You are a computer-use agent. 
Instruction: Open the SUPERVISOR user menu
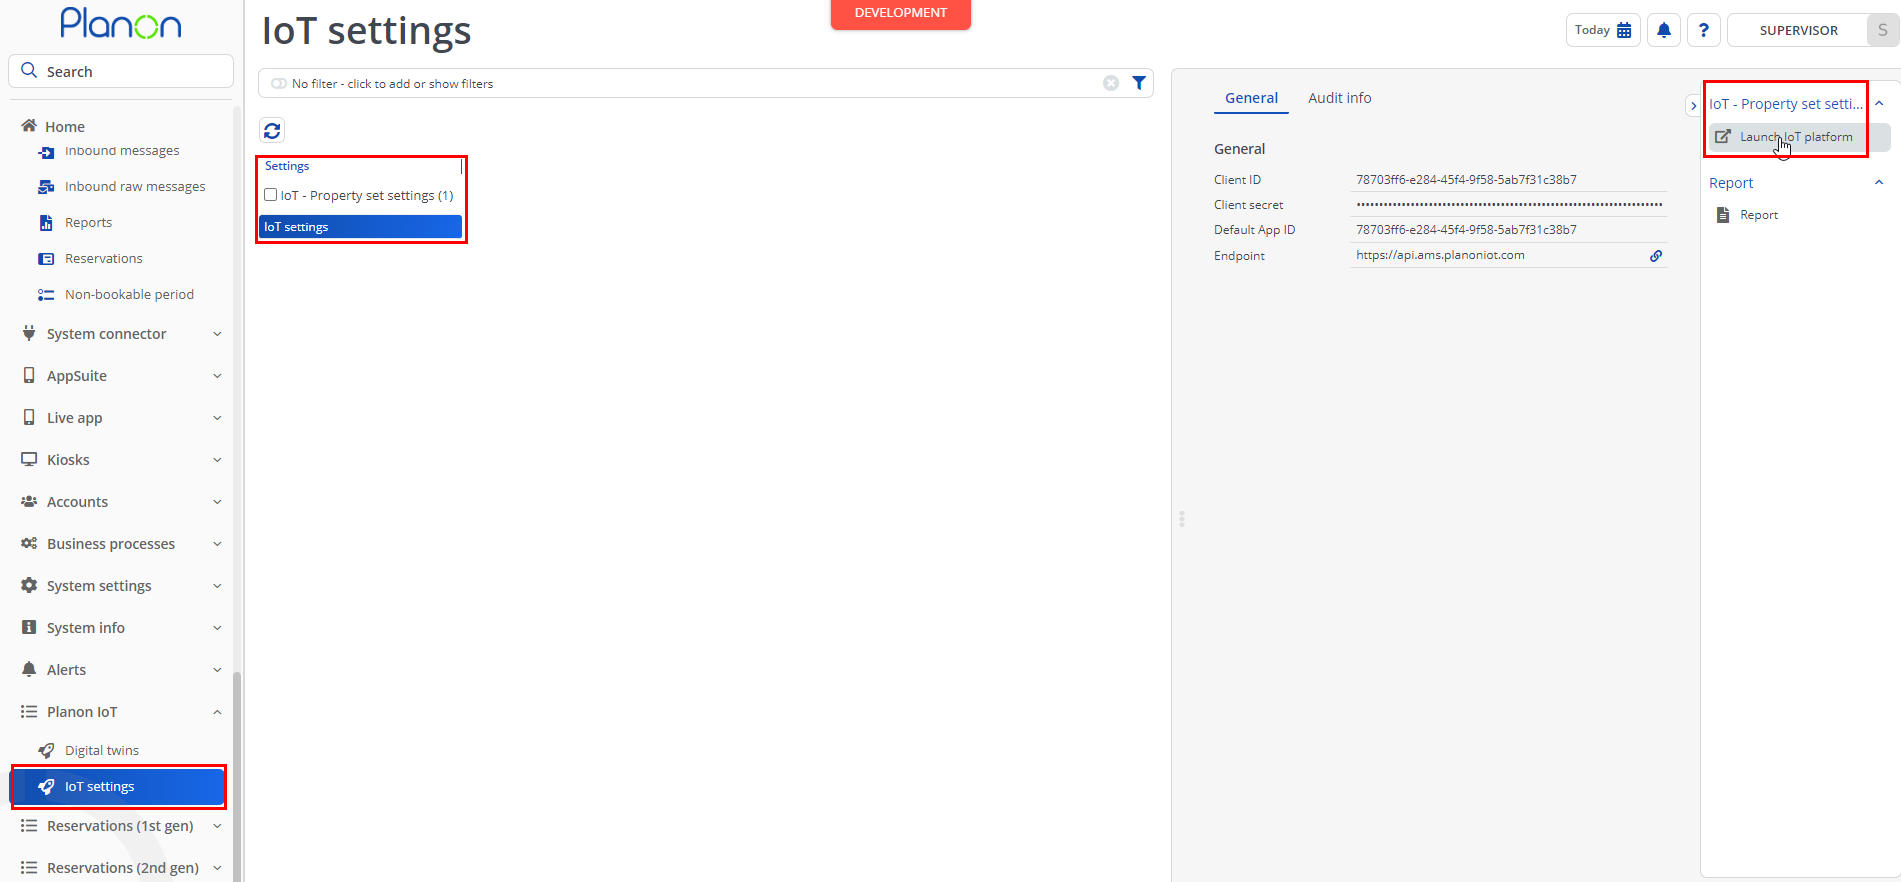tap(1798, 30)
